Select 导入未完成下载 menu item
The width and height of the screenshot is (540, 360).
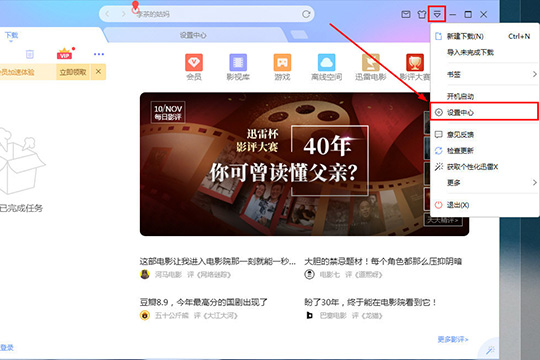[484, 52]
